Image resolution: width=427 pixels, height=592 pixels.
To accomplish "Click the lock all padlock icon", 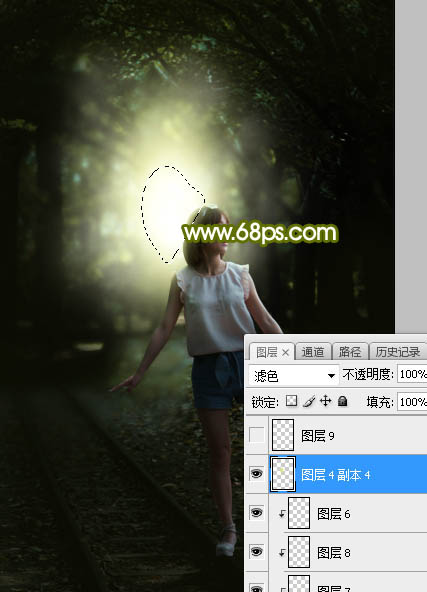I will point(342,401).
